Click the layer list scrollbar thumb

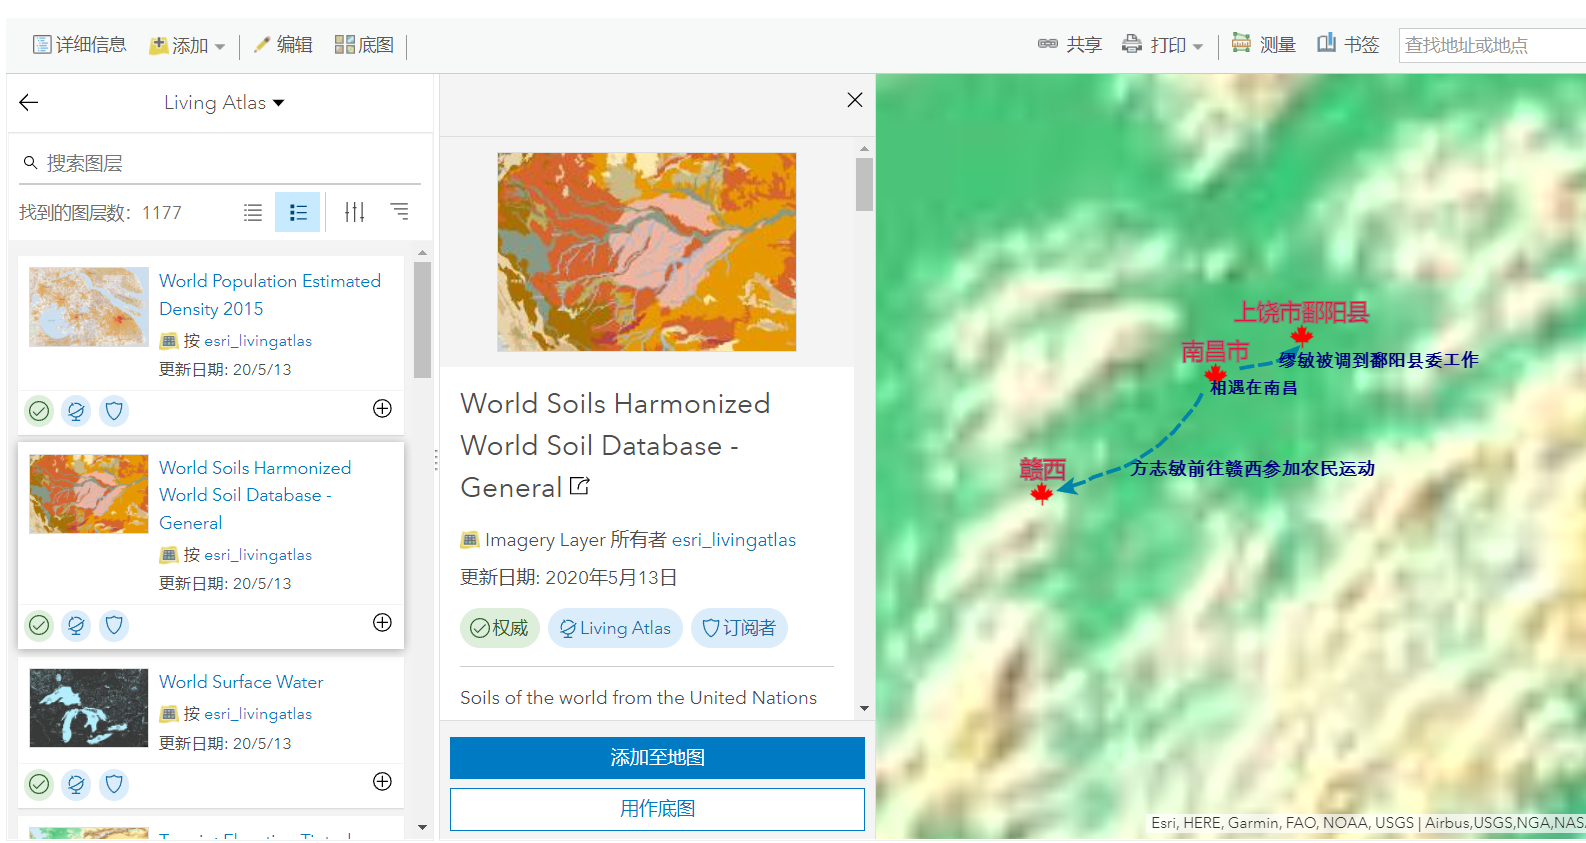(x=422, y=320)
